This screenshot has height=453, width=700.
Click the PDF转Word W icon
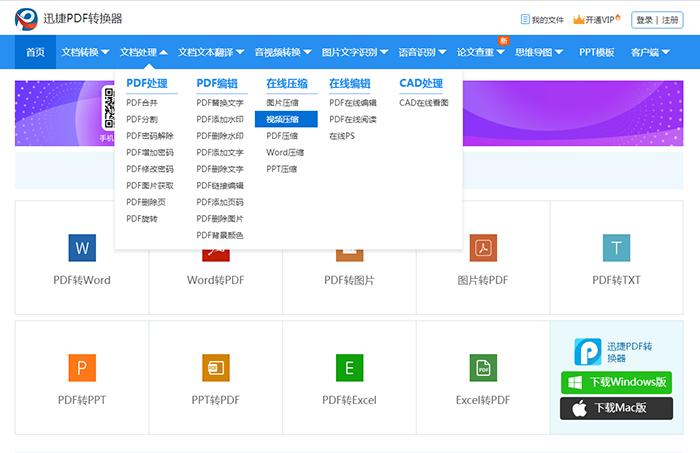pos(82,248)
